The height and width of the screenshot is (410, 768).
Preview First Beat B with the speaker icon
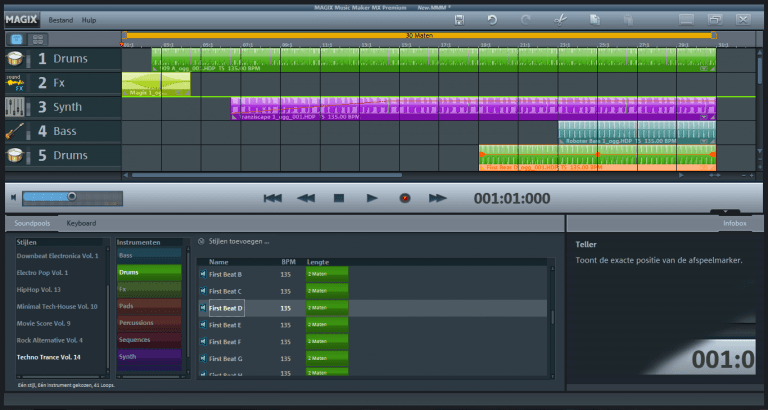pyautogui.click(x=203, y=275)
